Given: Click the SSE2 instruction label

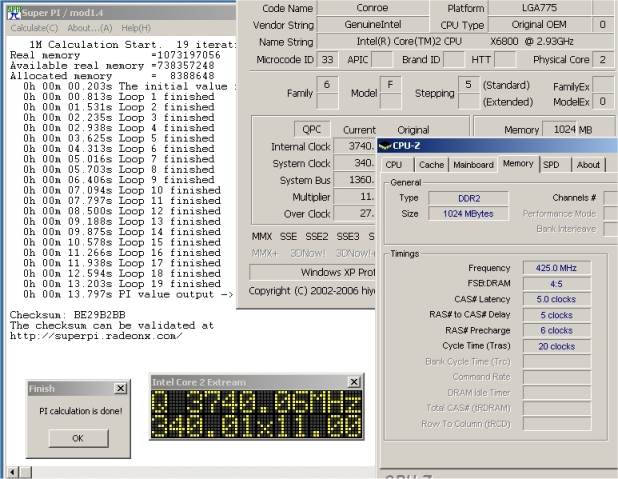Looking at the screenshot, I should pos(316,237).
